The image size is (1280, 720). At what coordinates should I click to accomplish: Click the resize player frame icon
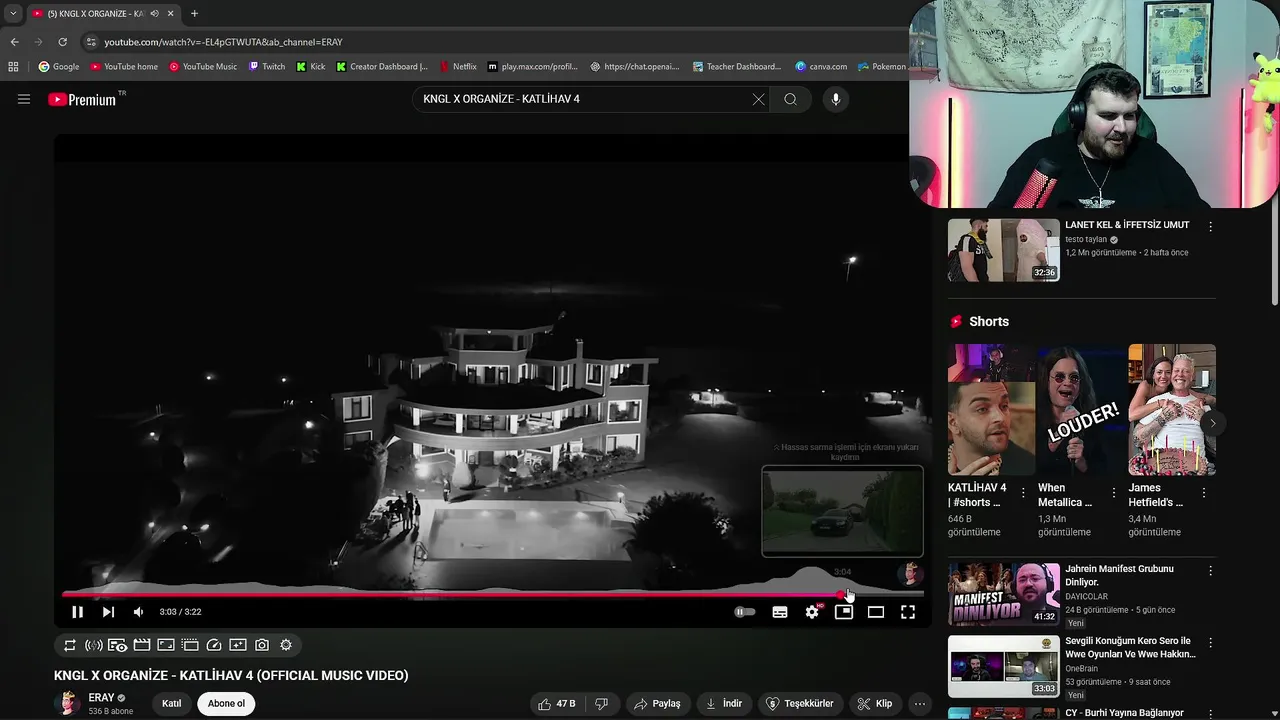[166, 645]
